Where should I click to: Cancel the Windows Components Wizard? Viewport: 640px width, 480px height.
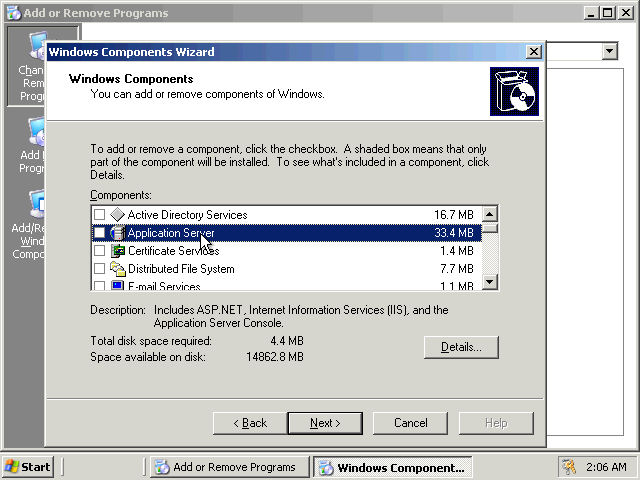(x=410, y=423)
